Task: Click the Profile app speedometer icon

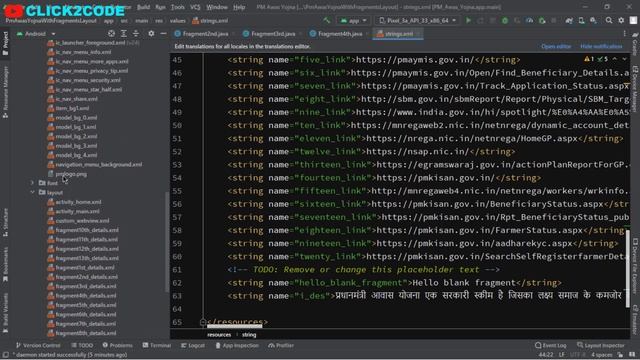Action: click(529, 20)
